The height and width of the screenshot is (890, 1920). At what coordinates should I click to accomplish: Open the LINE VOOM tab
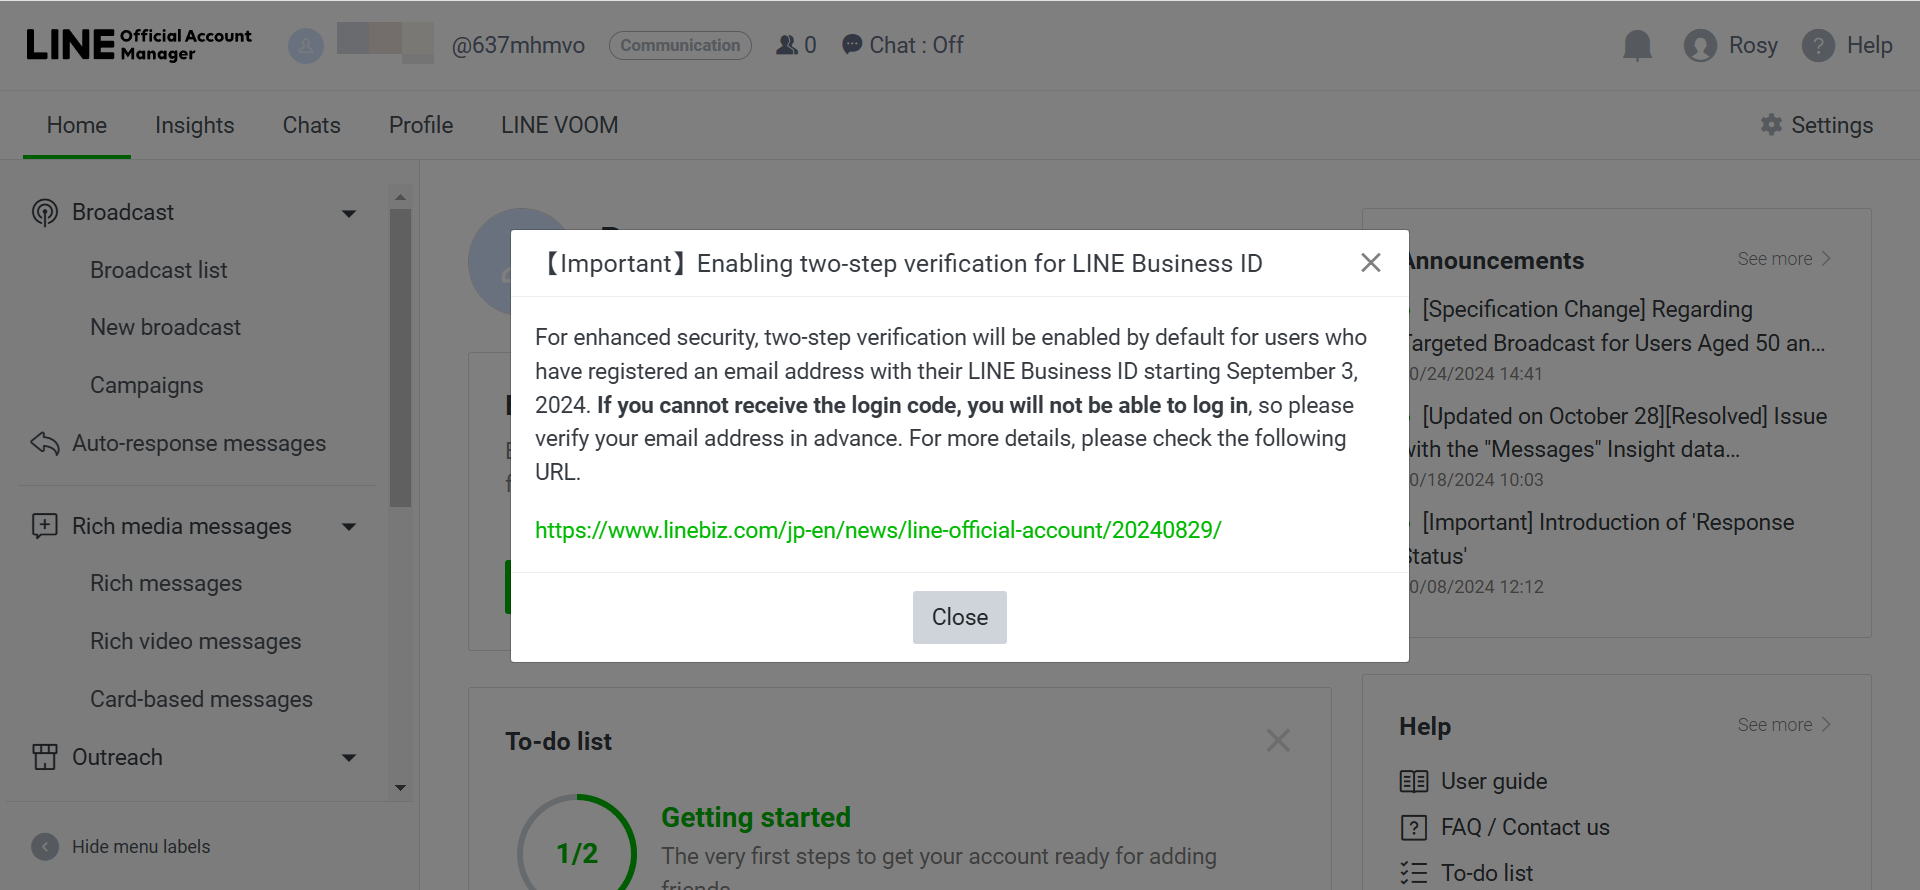point(559,125)
